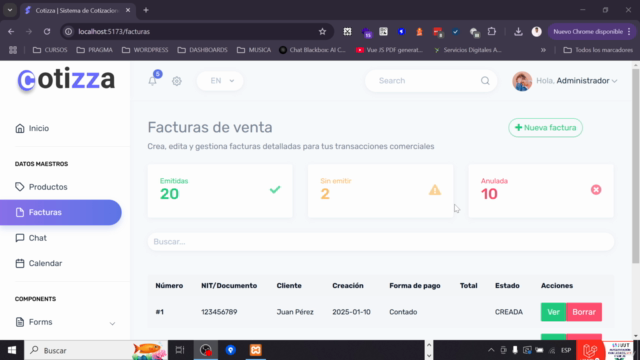The image size is (640, 360).
Task: Bookmark this page with the star icon
Action: [322, 31]
